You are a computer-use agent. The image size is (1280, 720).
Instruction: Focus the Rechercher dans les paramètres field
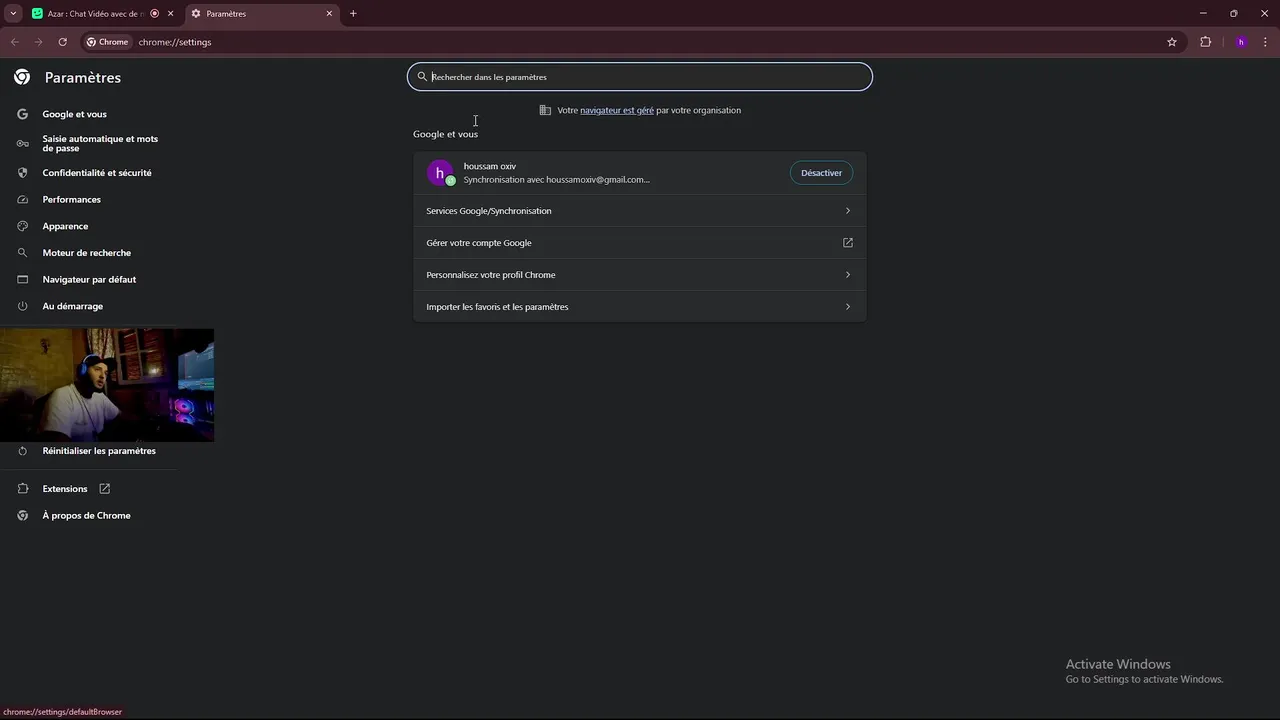pos(640,77)
